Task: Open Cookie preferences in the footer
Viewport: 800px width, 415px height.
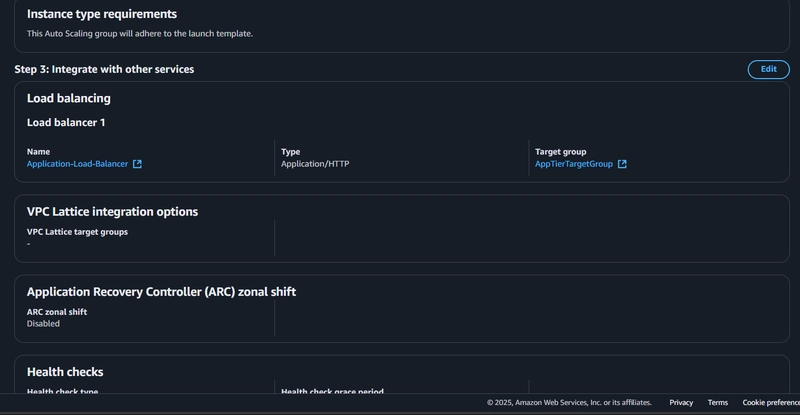Action: pyautogui.click(x=771, y=403)
